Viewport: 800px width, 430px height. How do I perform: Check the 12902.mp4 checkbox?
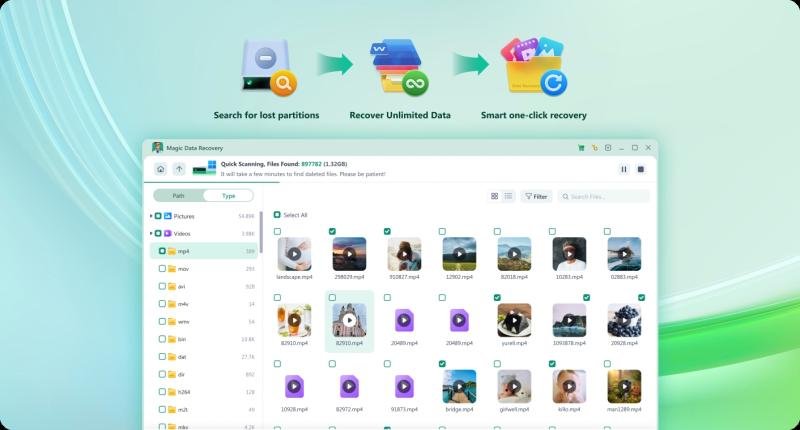[442, 232]
